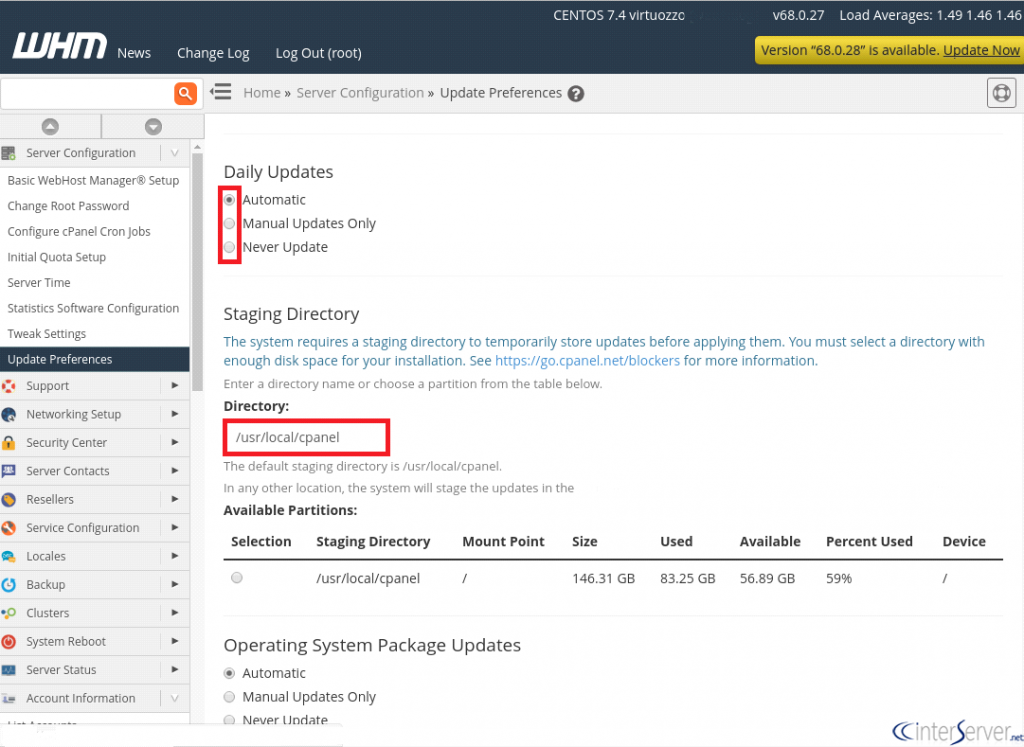Click the WHM logo
1024x747 pixels.
[59, 46]
